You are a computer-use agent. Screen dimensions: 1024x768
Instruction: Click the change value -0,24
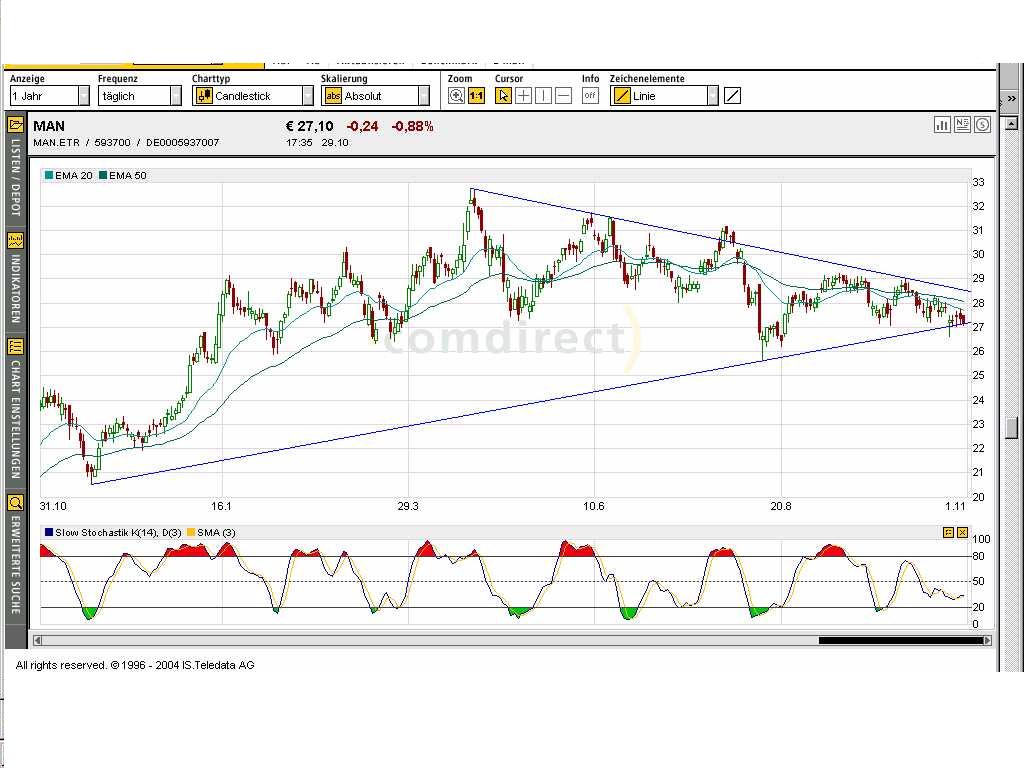(x=362, y=126)
